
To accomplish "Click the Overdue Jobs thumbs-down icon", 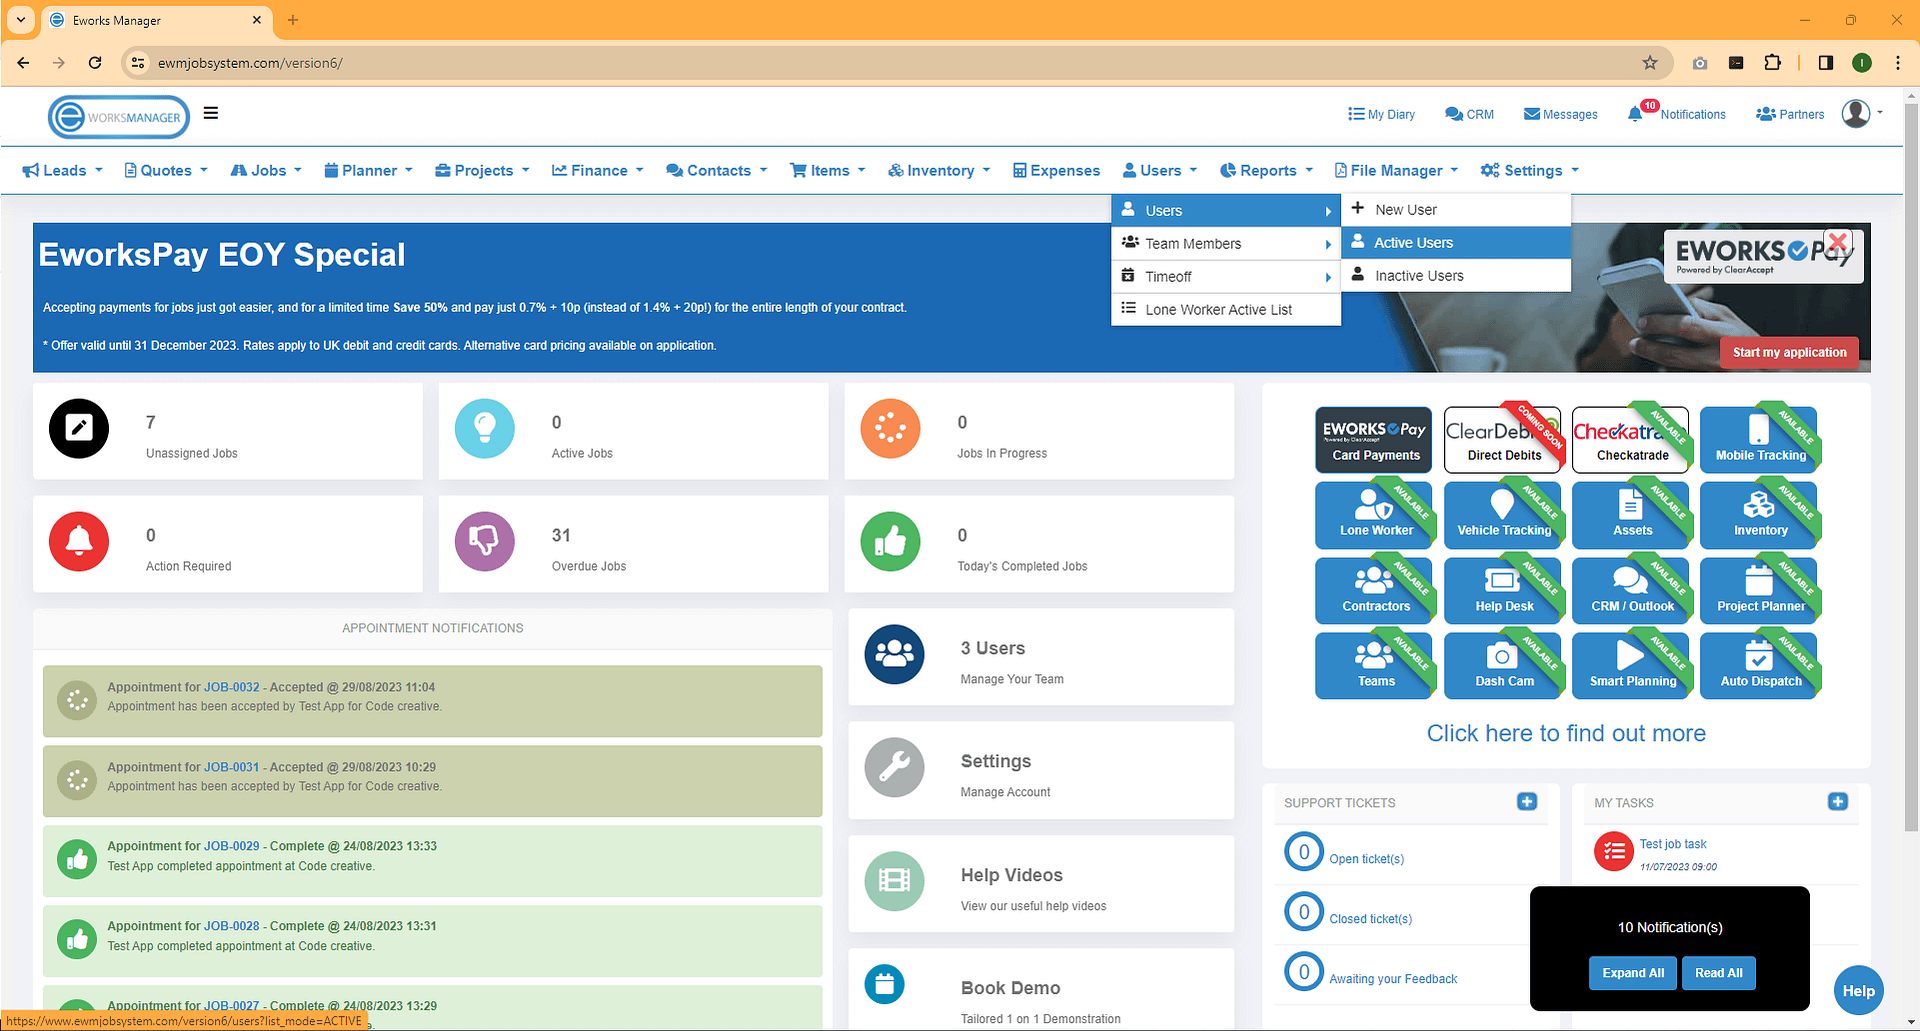I will tap(485, 541).
